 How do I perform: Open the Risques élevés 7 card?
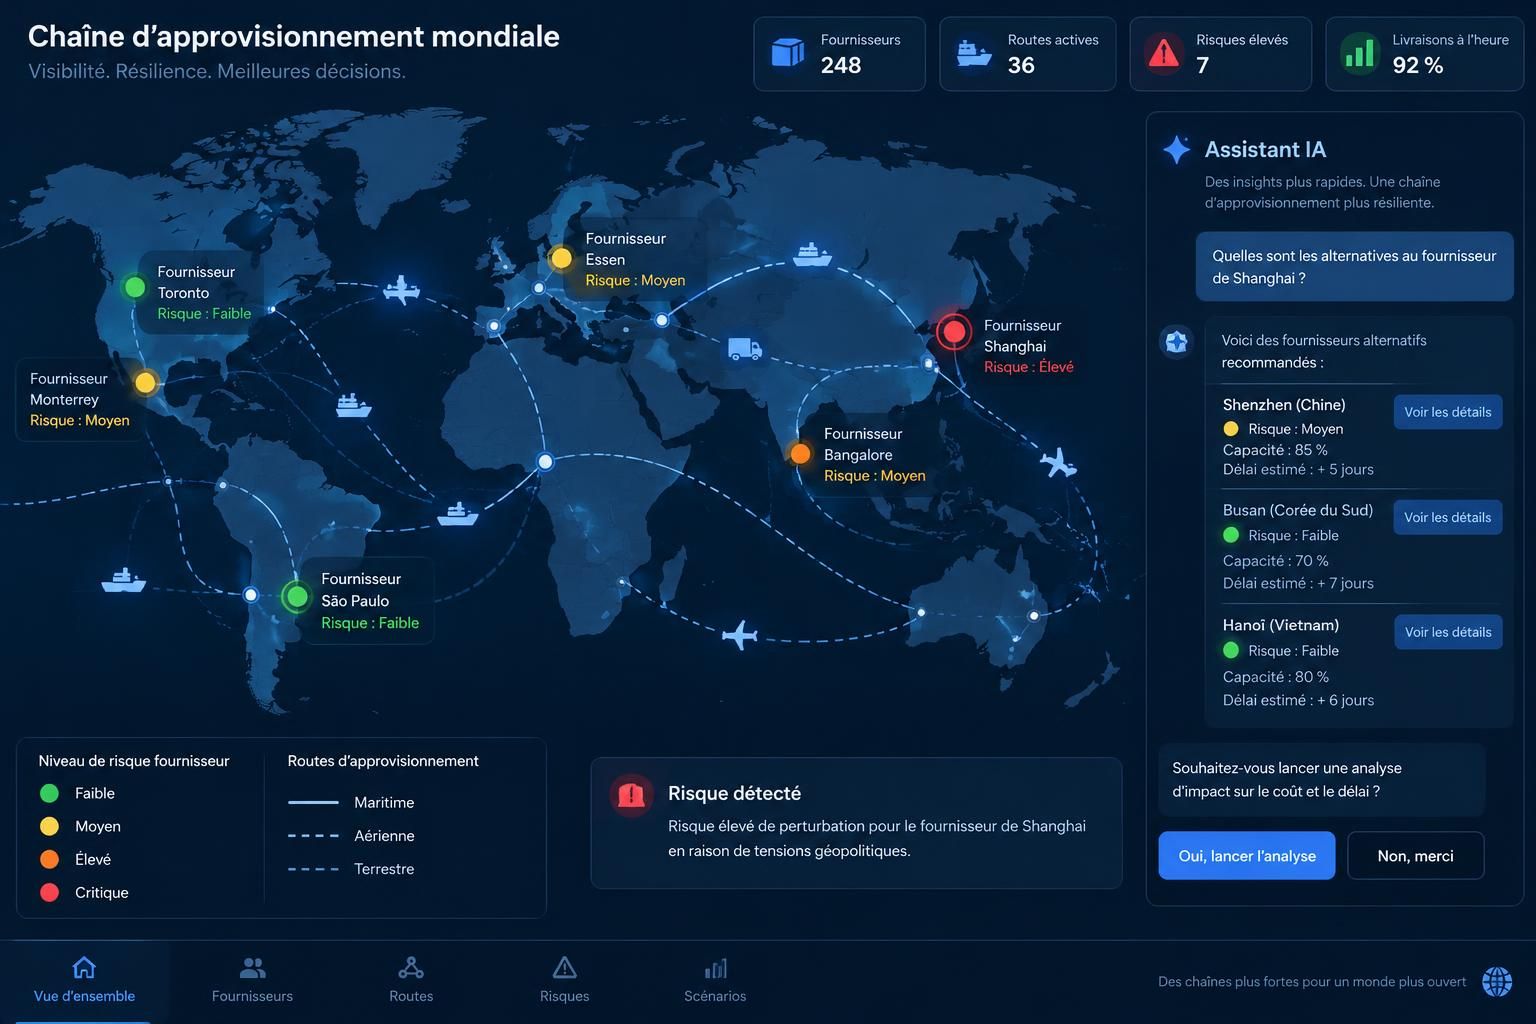click(1220, 54)
